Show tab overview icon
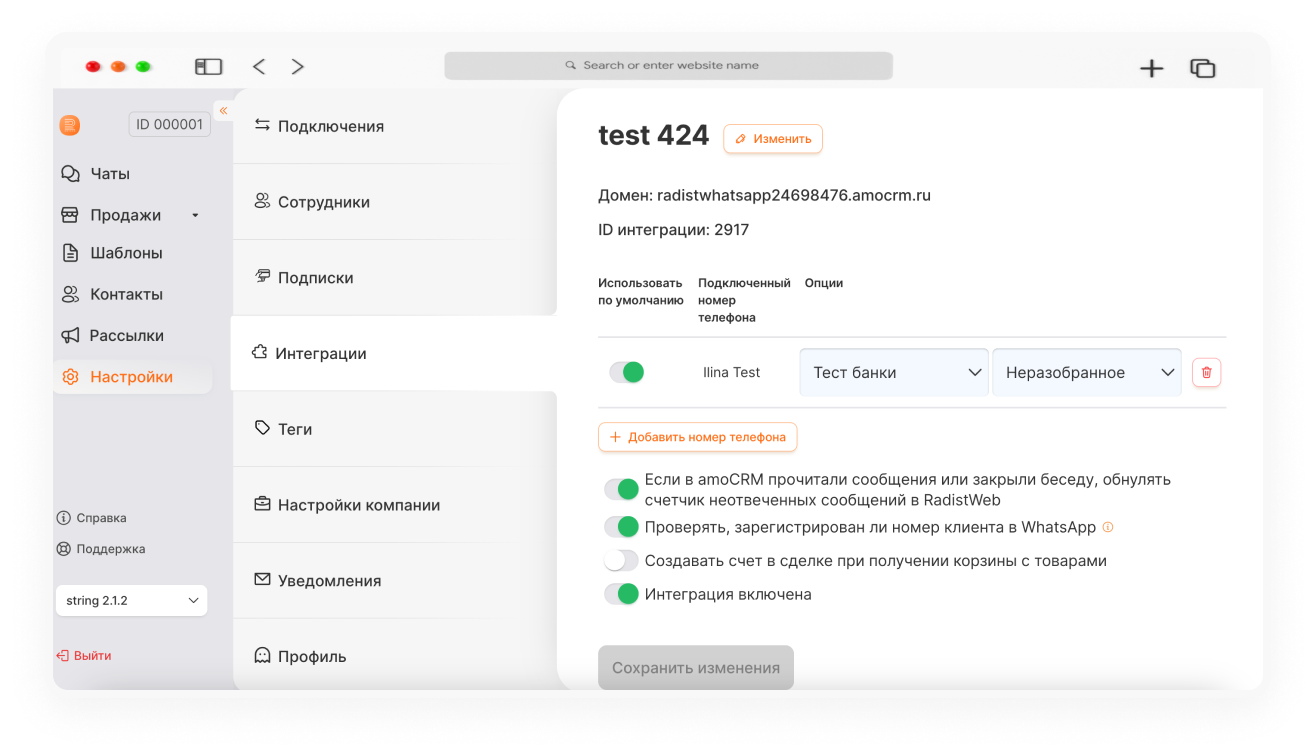The width and height of the screenshot is (1316, 756). [1202, 68]
